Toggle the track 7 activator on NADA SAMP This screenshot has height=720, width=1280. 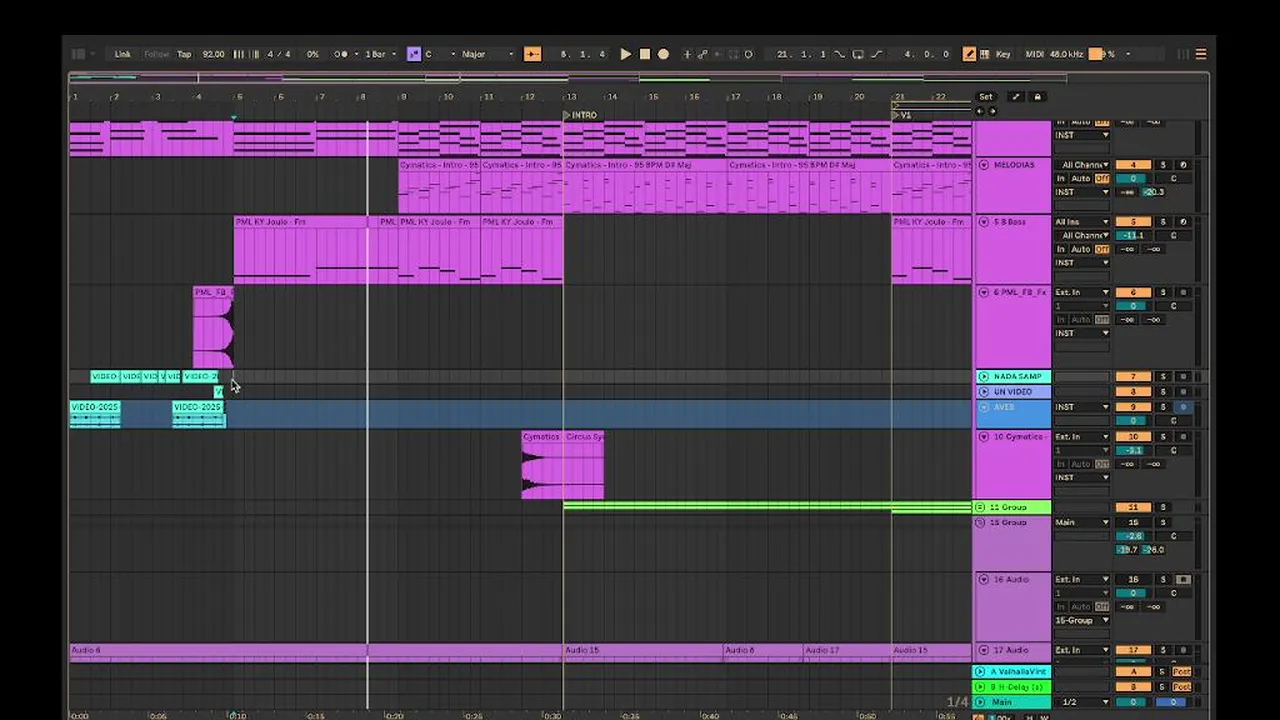point(1133,377)
